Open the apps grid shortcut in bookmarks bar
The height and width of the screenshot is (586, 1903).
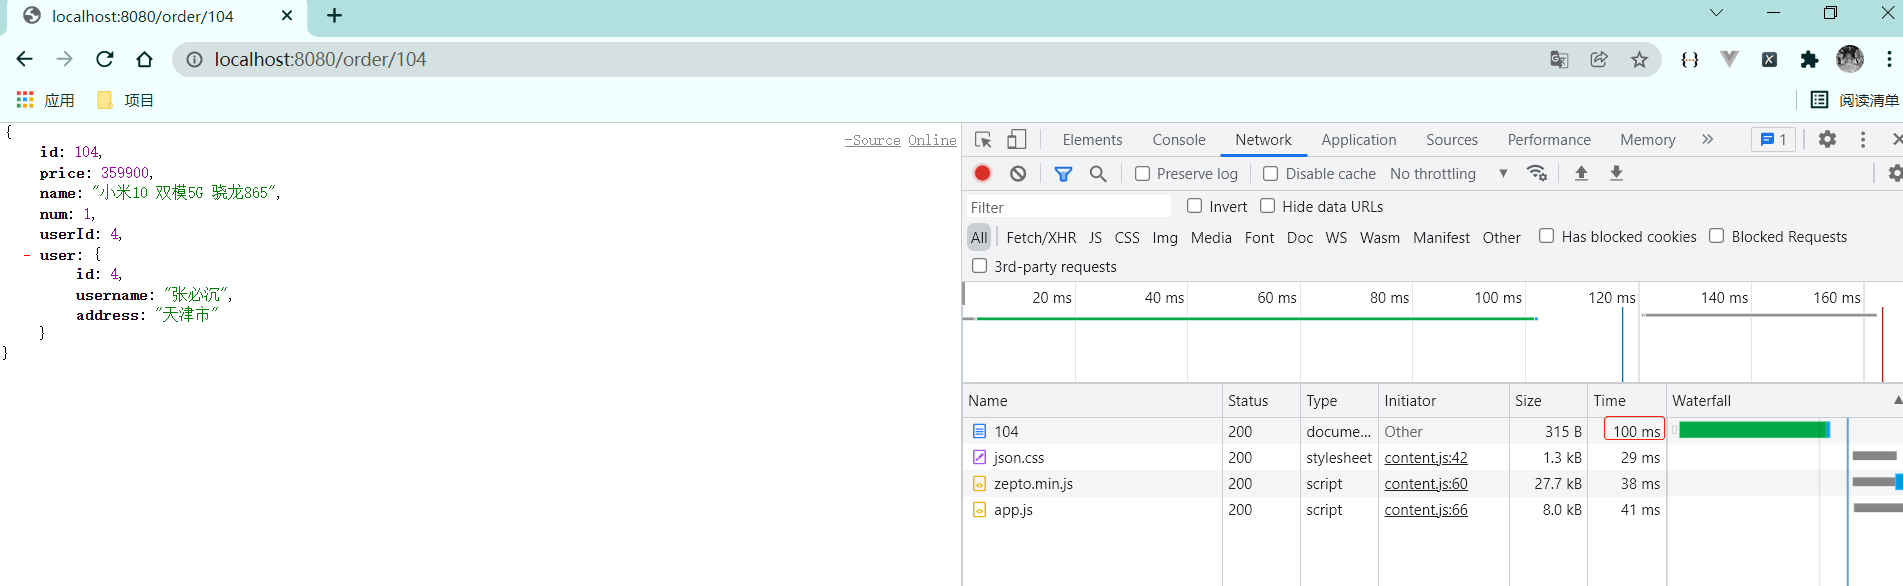point(25,100)
